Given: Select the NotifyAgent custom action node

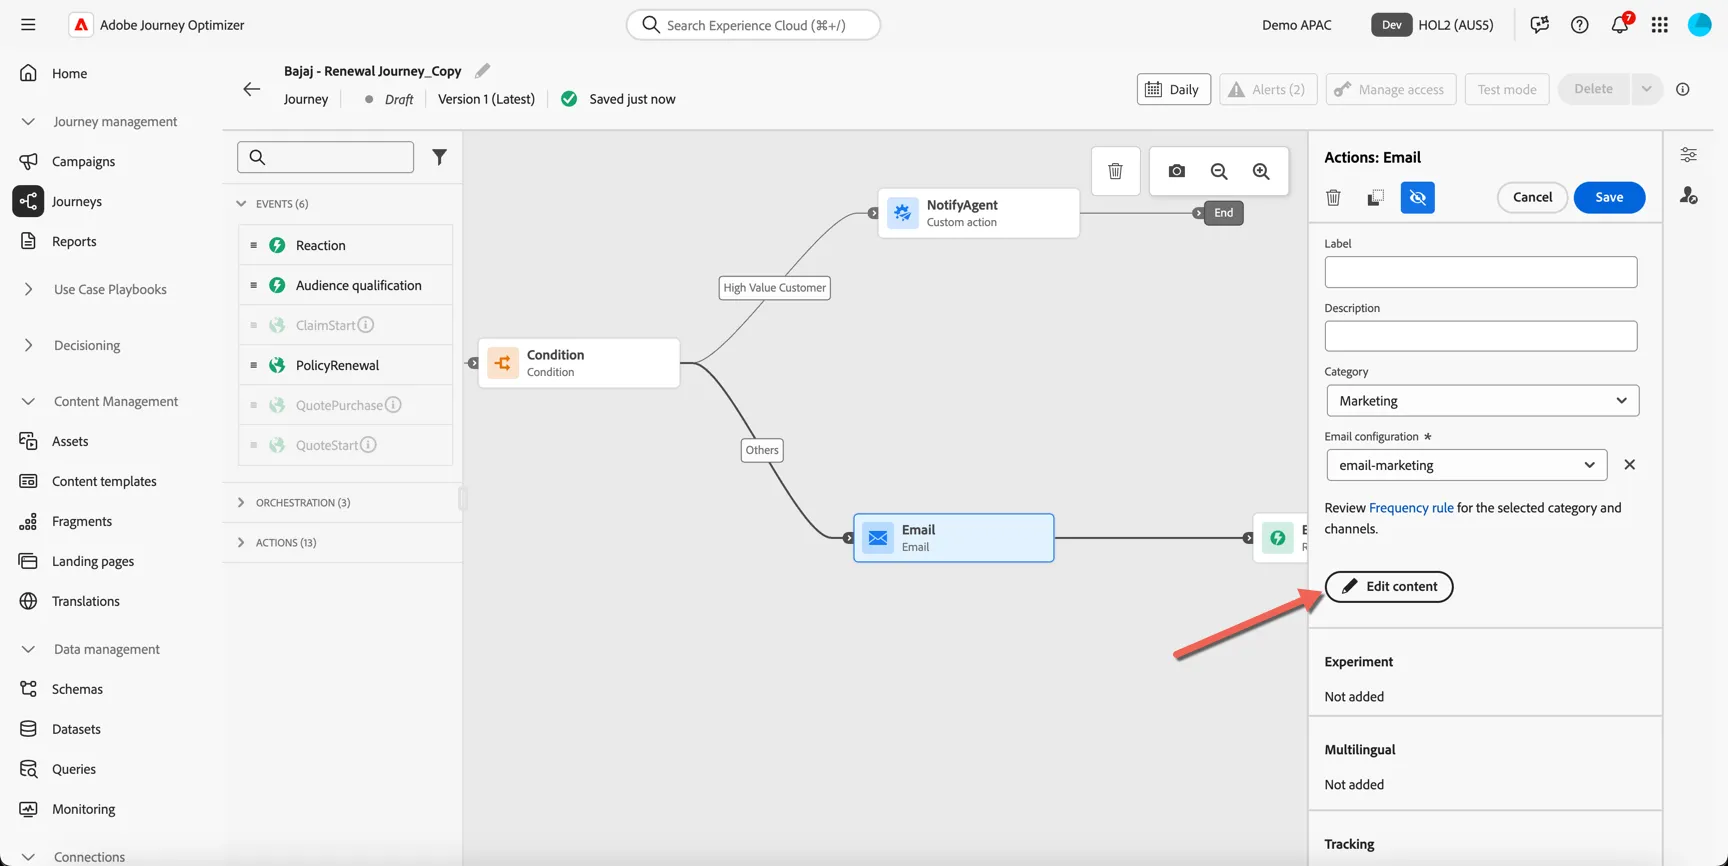Looking at the screenshot, I should coord(979,213).
